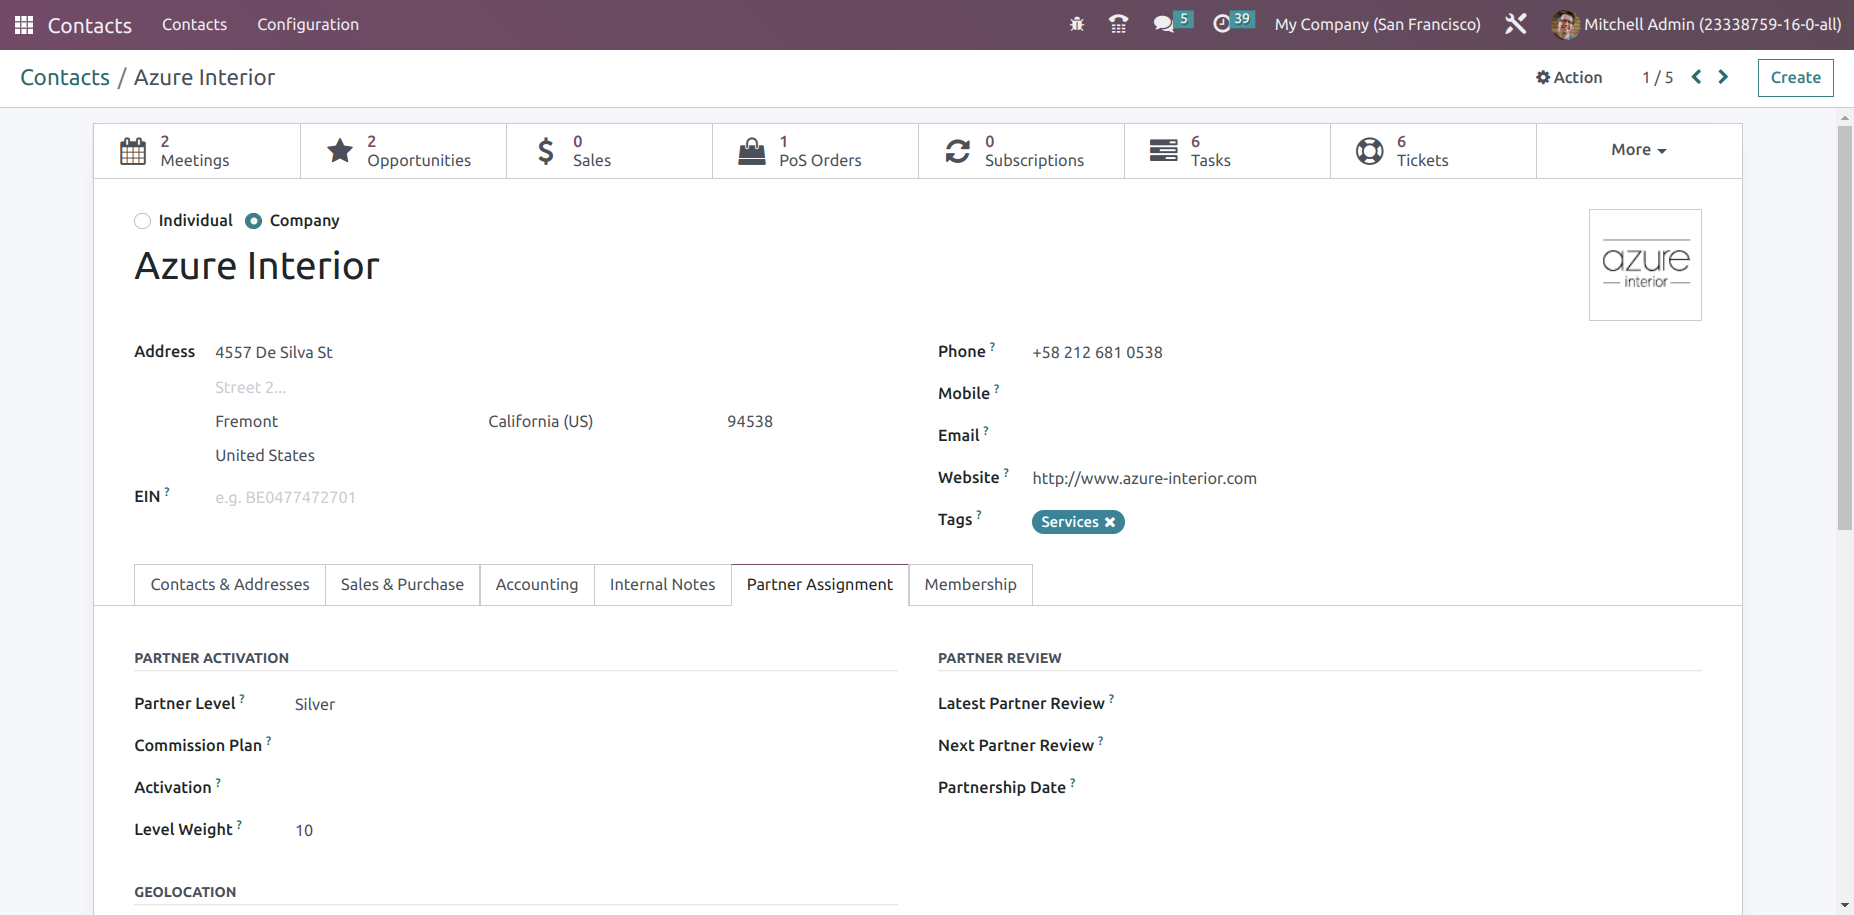
Task: Open Opportunities via the star icon
Action: point(339,150)
